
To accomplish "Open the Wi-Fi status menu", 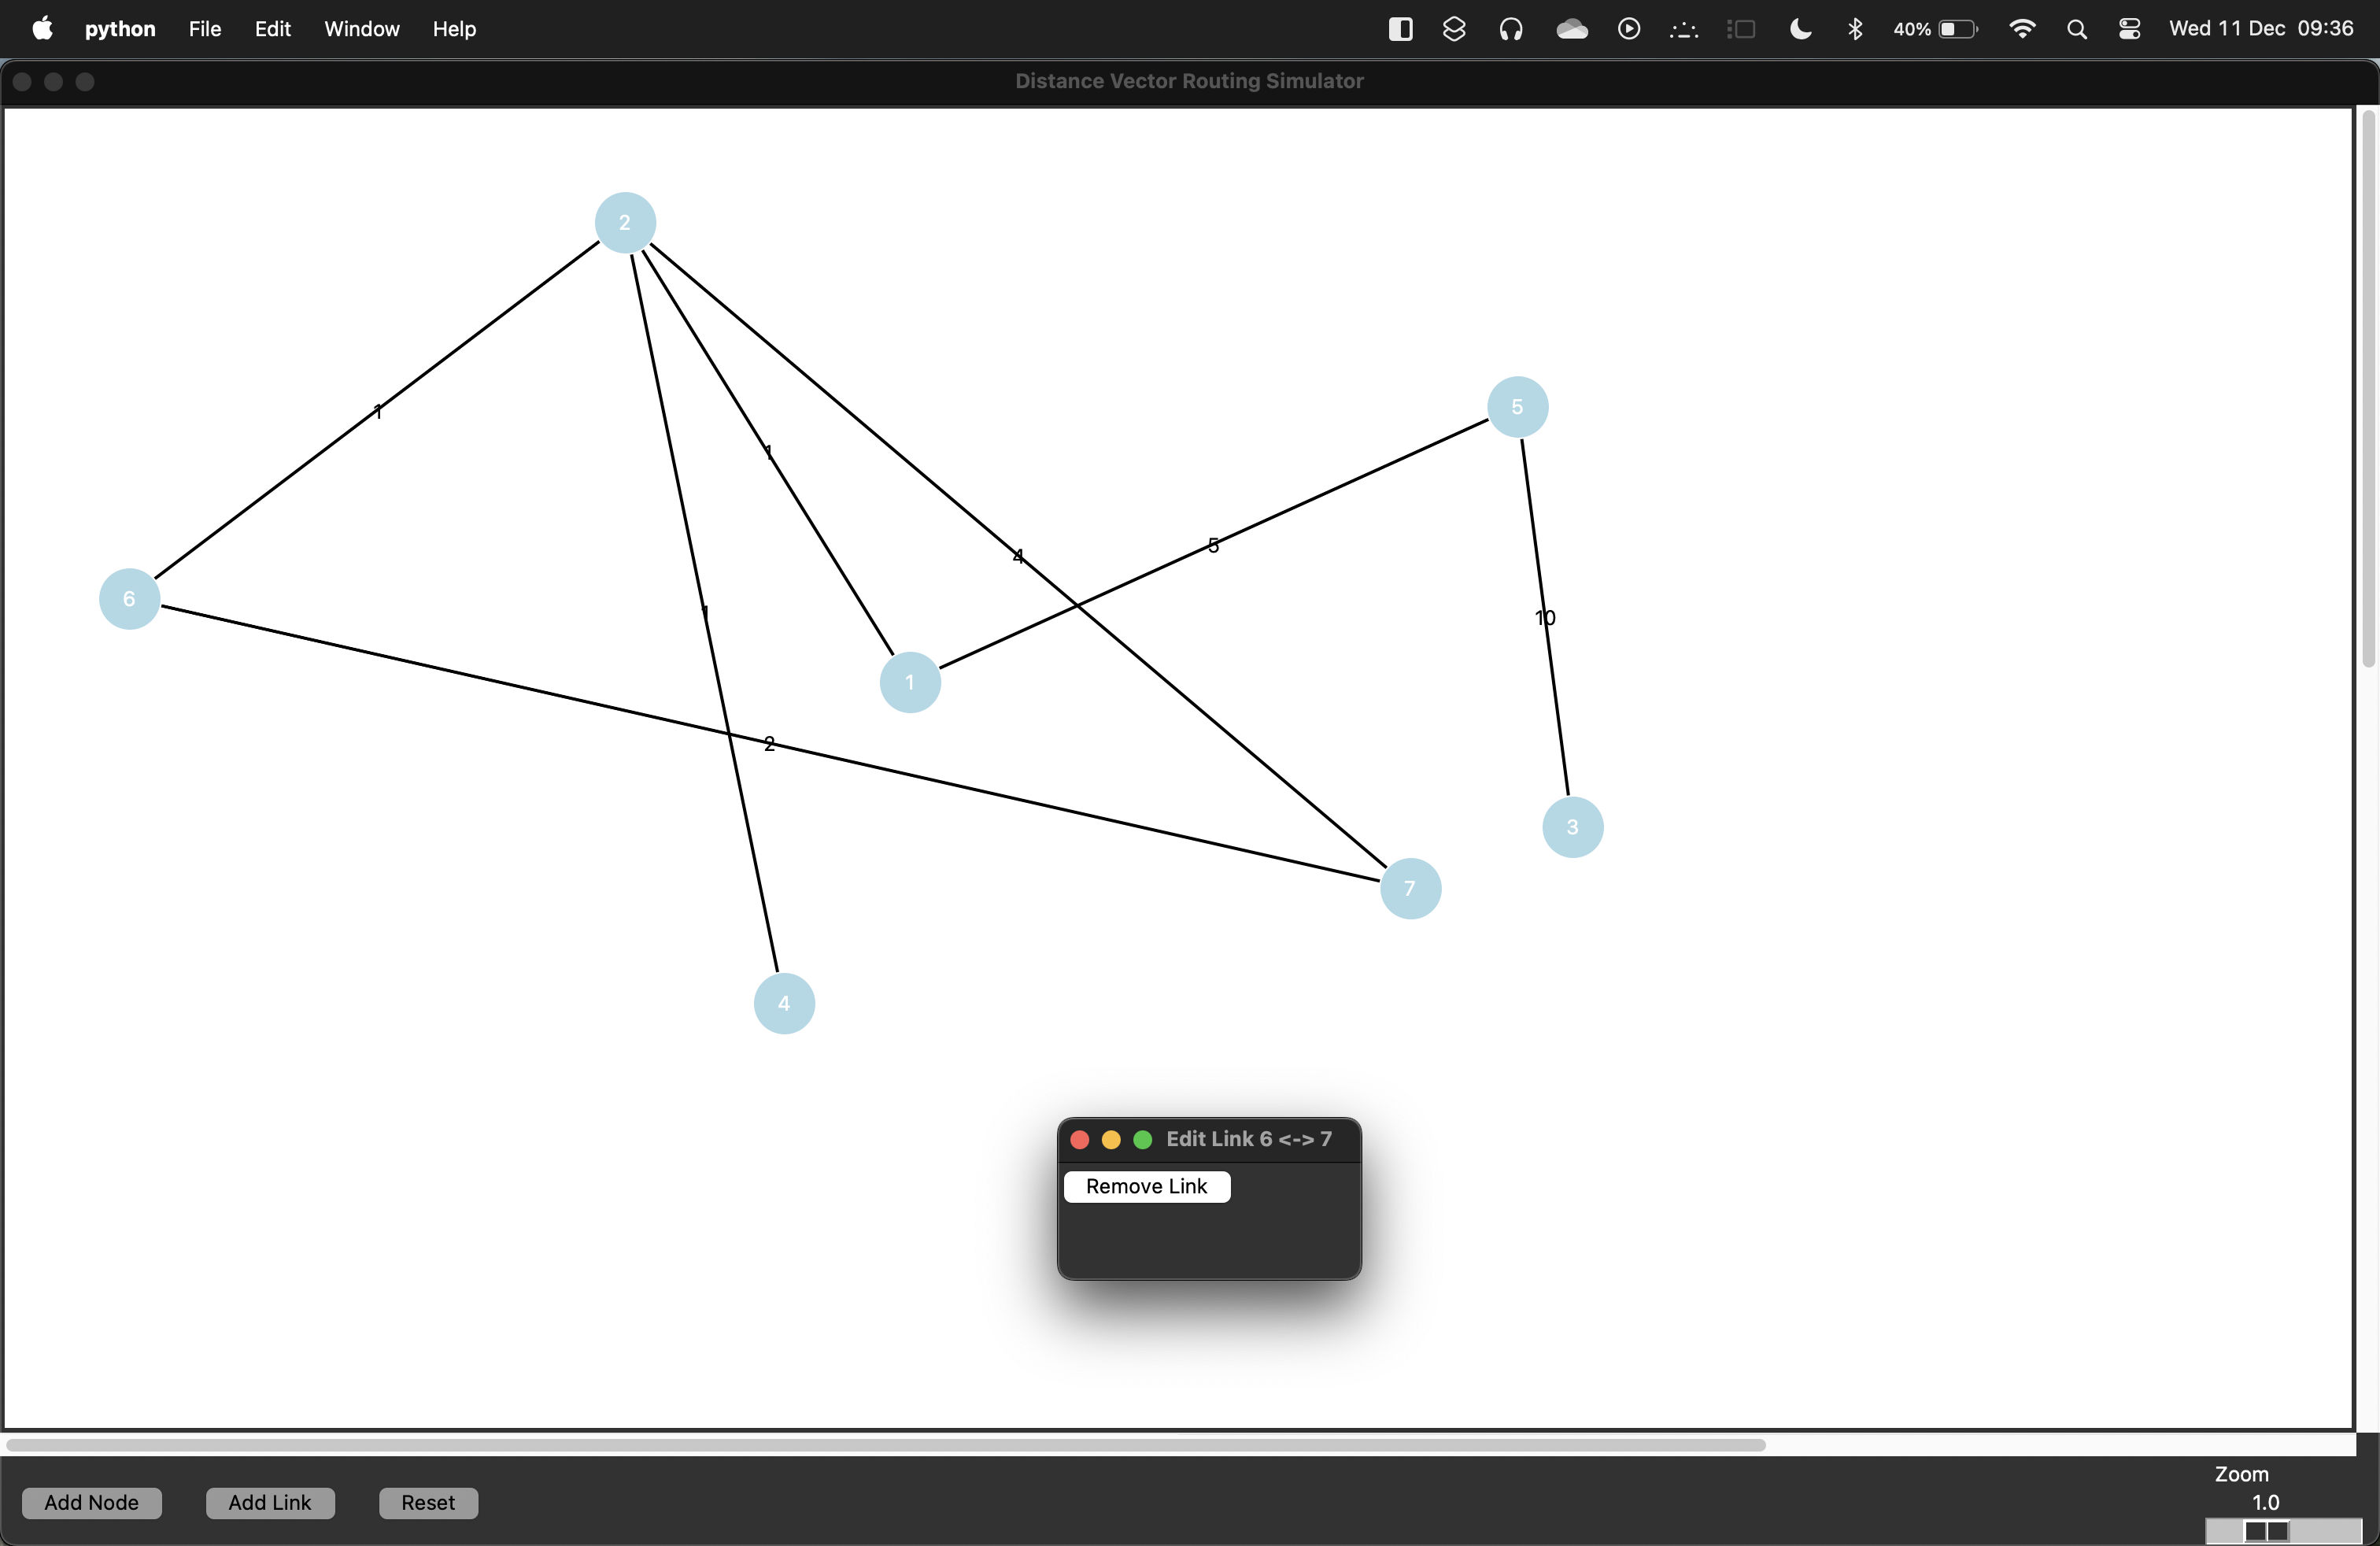I will coord(2021,29).
